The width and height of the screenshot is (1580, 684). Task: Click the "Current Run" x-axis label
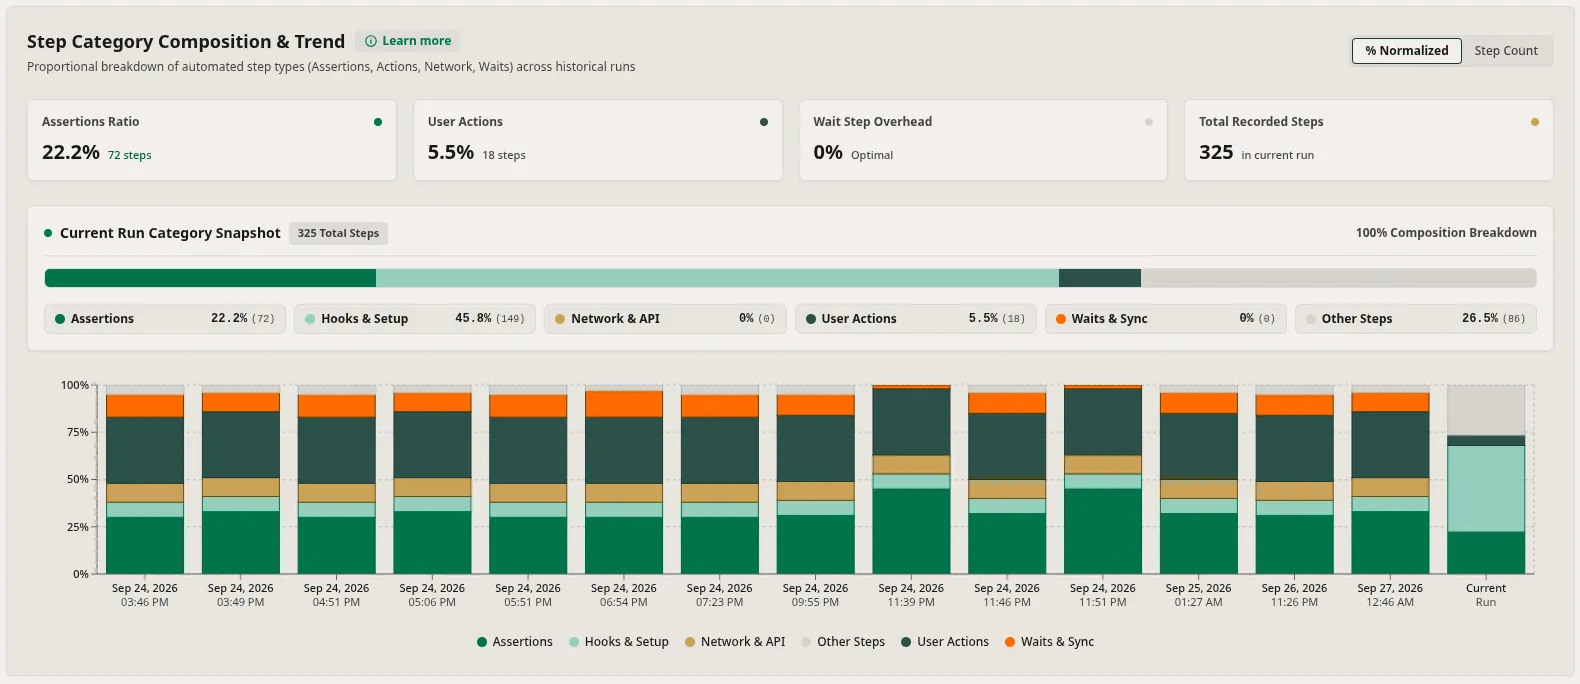(1486, 595)
